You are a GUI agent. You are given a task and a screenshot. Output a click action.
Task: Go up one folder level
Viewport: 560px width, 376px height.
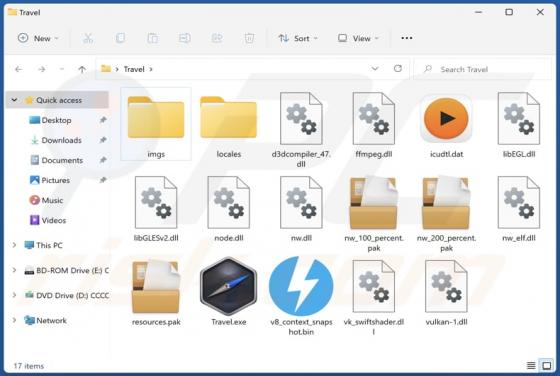click(82, 69)
